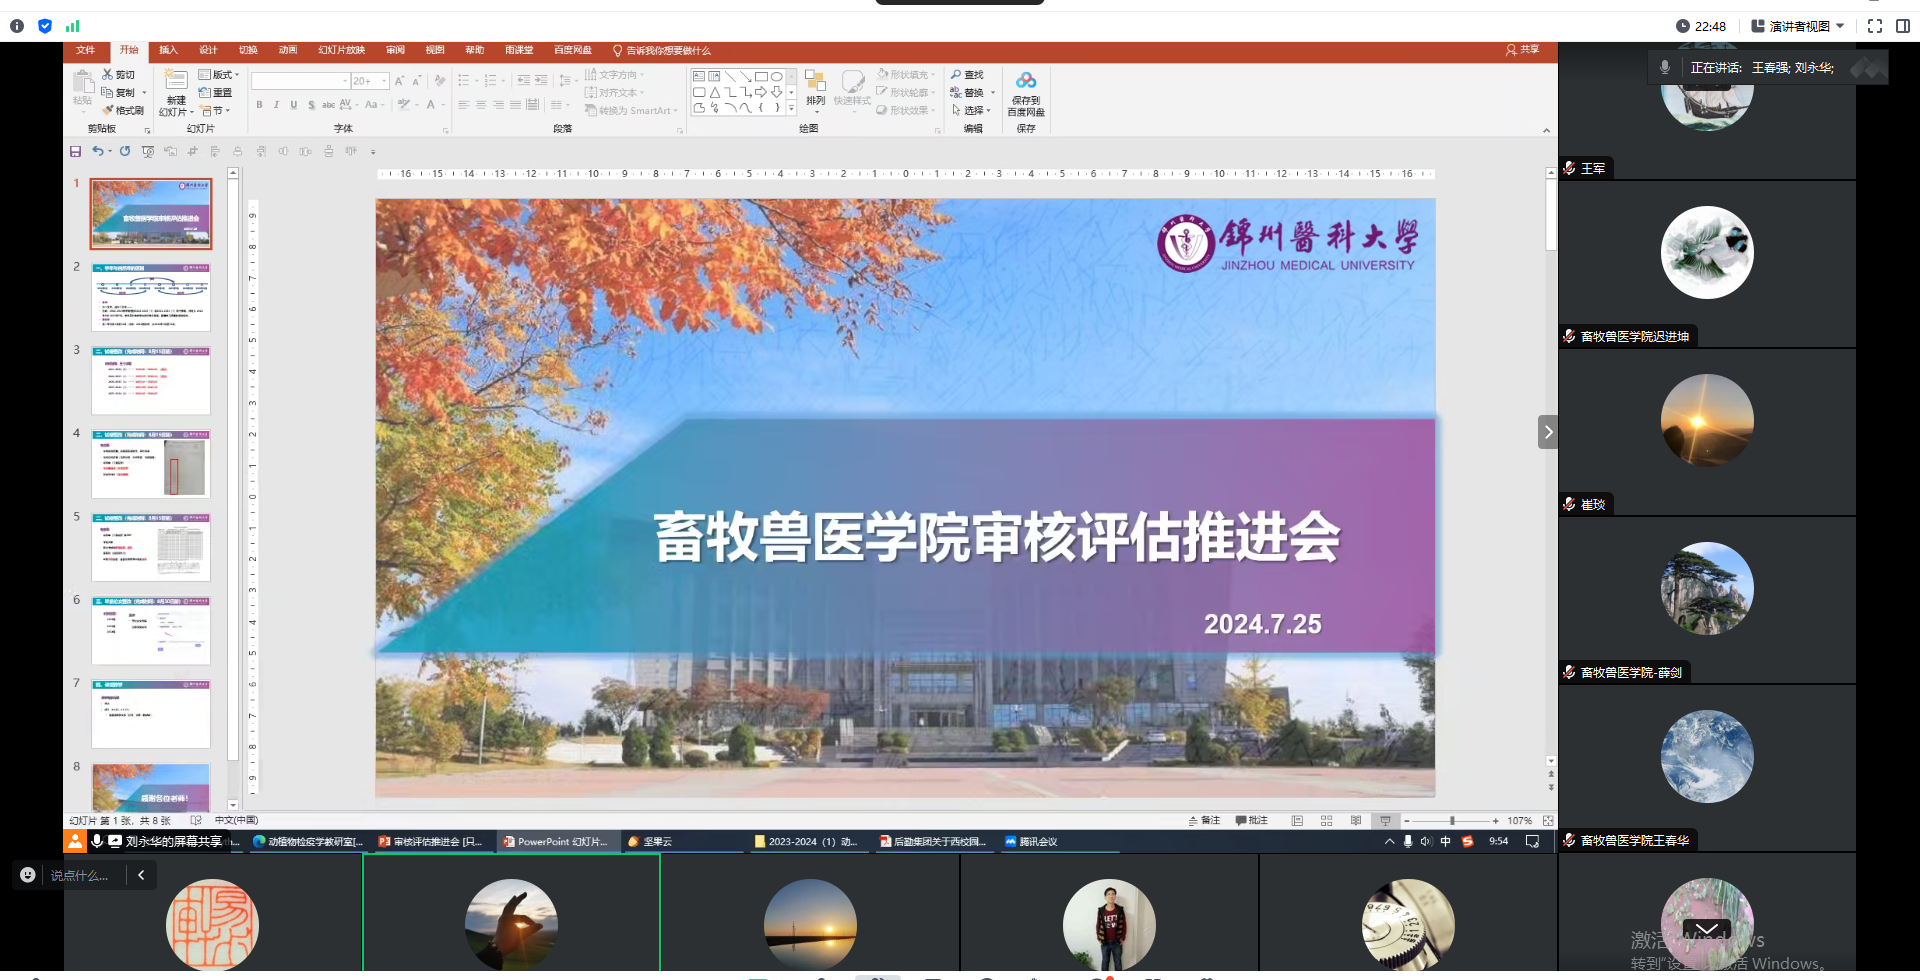Image resolution: width=1920 pixels, height=980 pixels.
Task: Click the 新建幻灯片 new slide icon
Action: click(176, 82)
